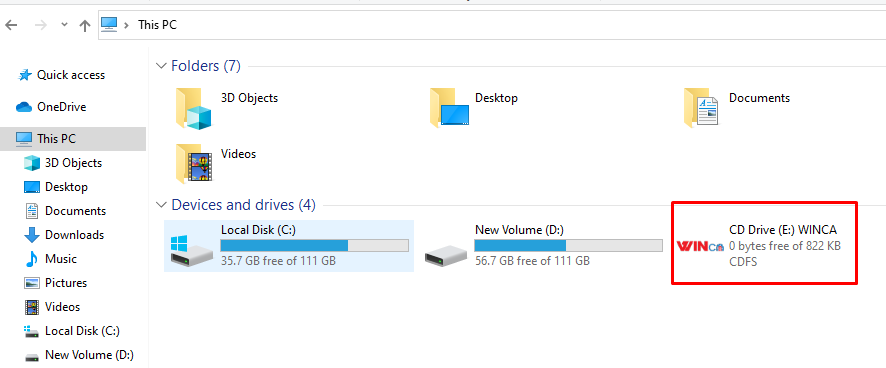886x368 pixels.
Task: Click the Documents icon in sidebar
Action: [x=32, y=211]
